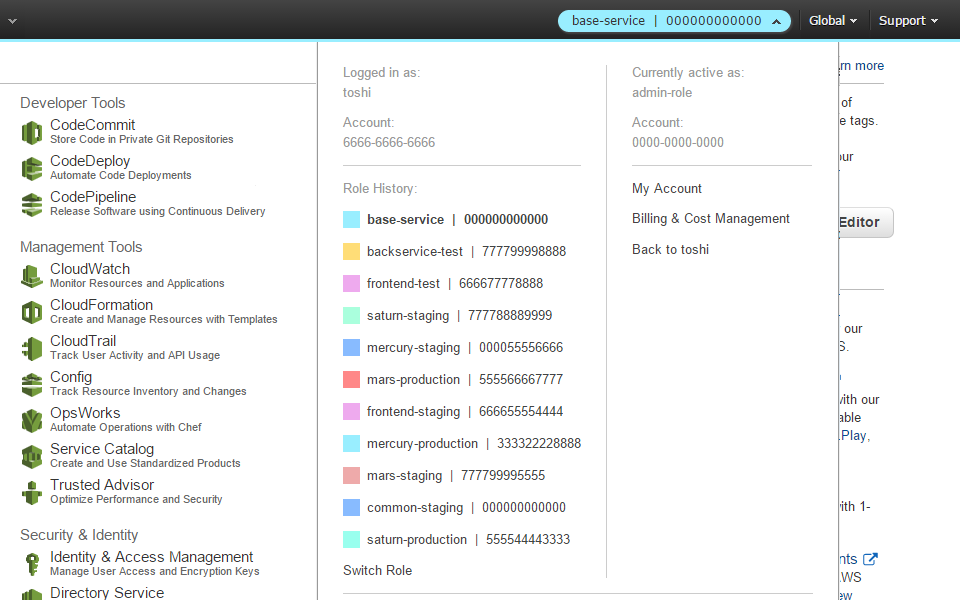960x600 pixels.
Task: Select the CloudWatch icon
Action: (31, 275)
